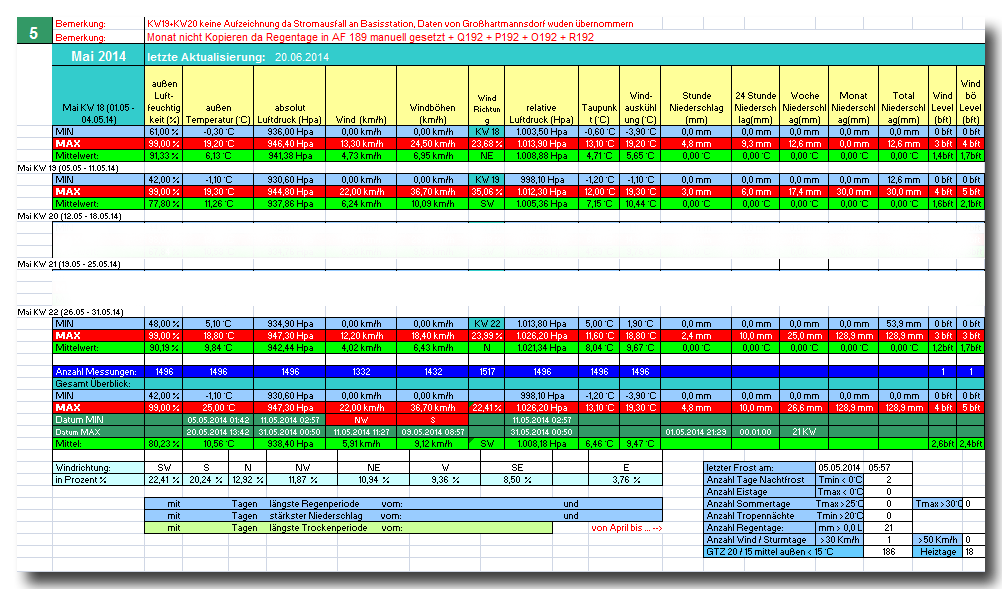Click the value 53,9 mm
The height and width of the screenshot is (589, 1002).
(903, 324)
